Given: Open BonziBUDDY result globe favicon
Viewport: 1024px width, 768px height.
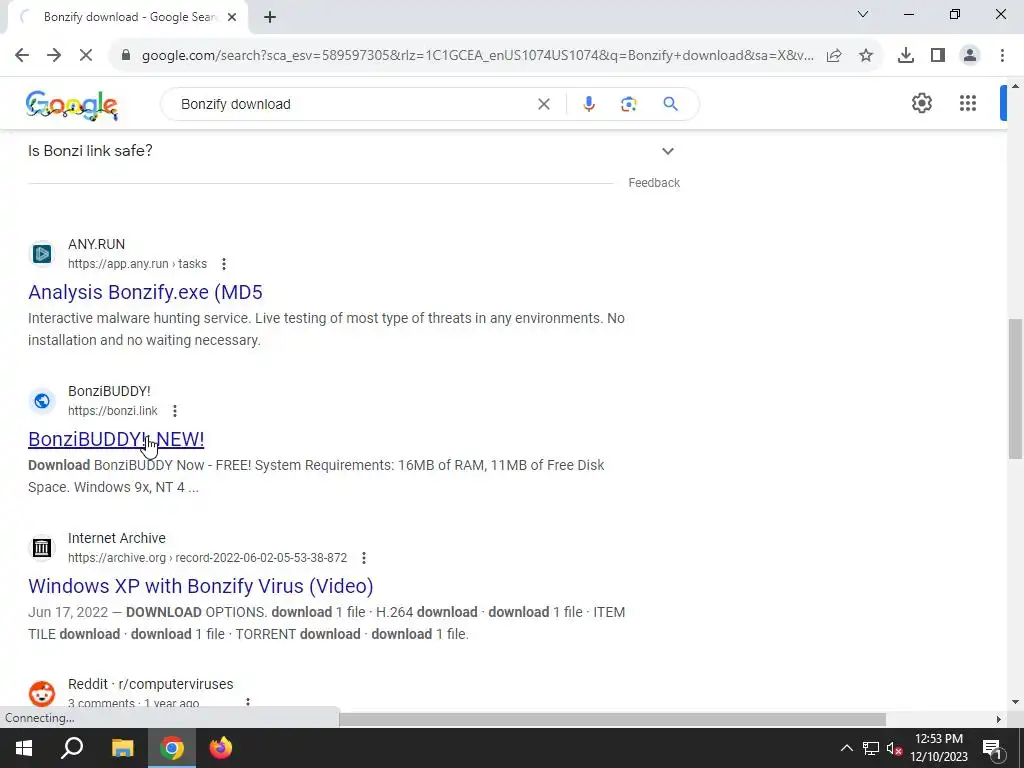Looking at the screenshot, I should click(x=42, y=400).
